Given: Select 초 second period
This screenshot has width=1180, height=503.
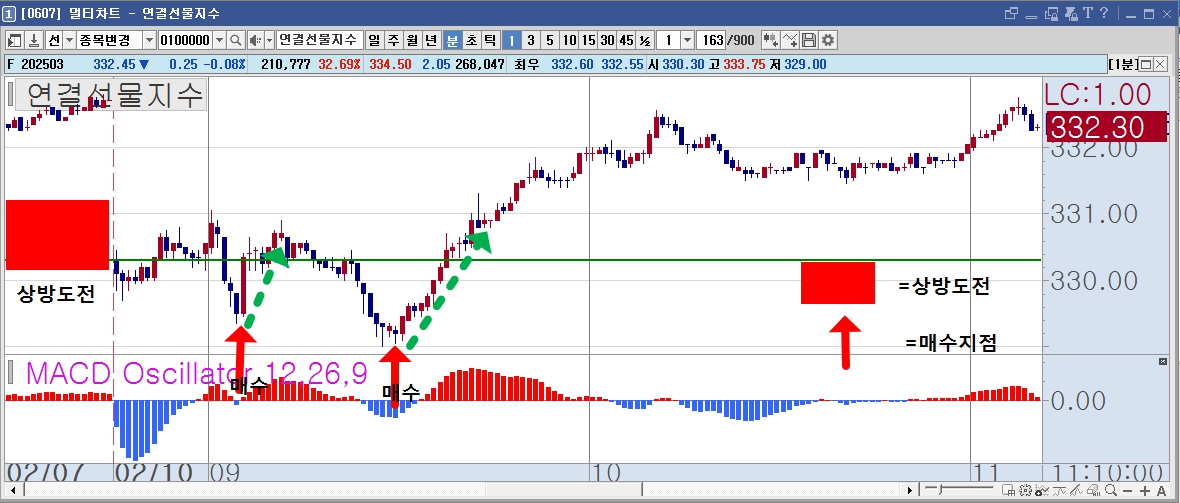Looking at the screenshot, I should [471, 40].
